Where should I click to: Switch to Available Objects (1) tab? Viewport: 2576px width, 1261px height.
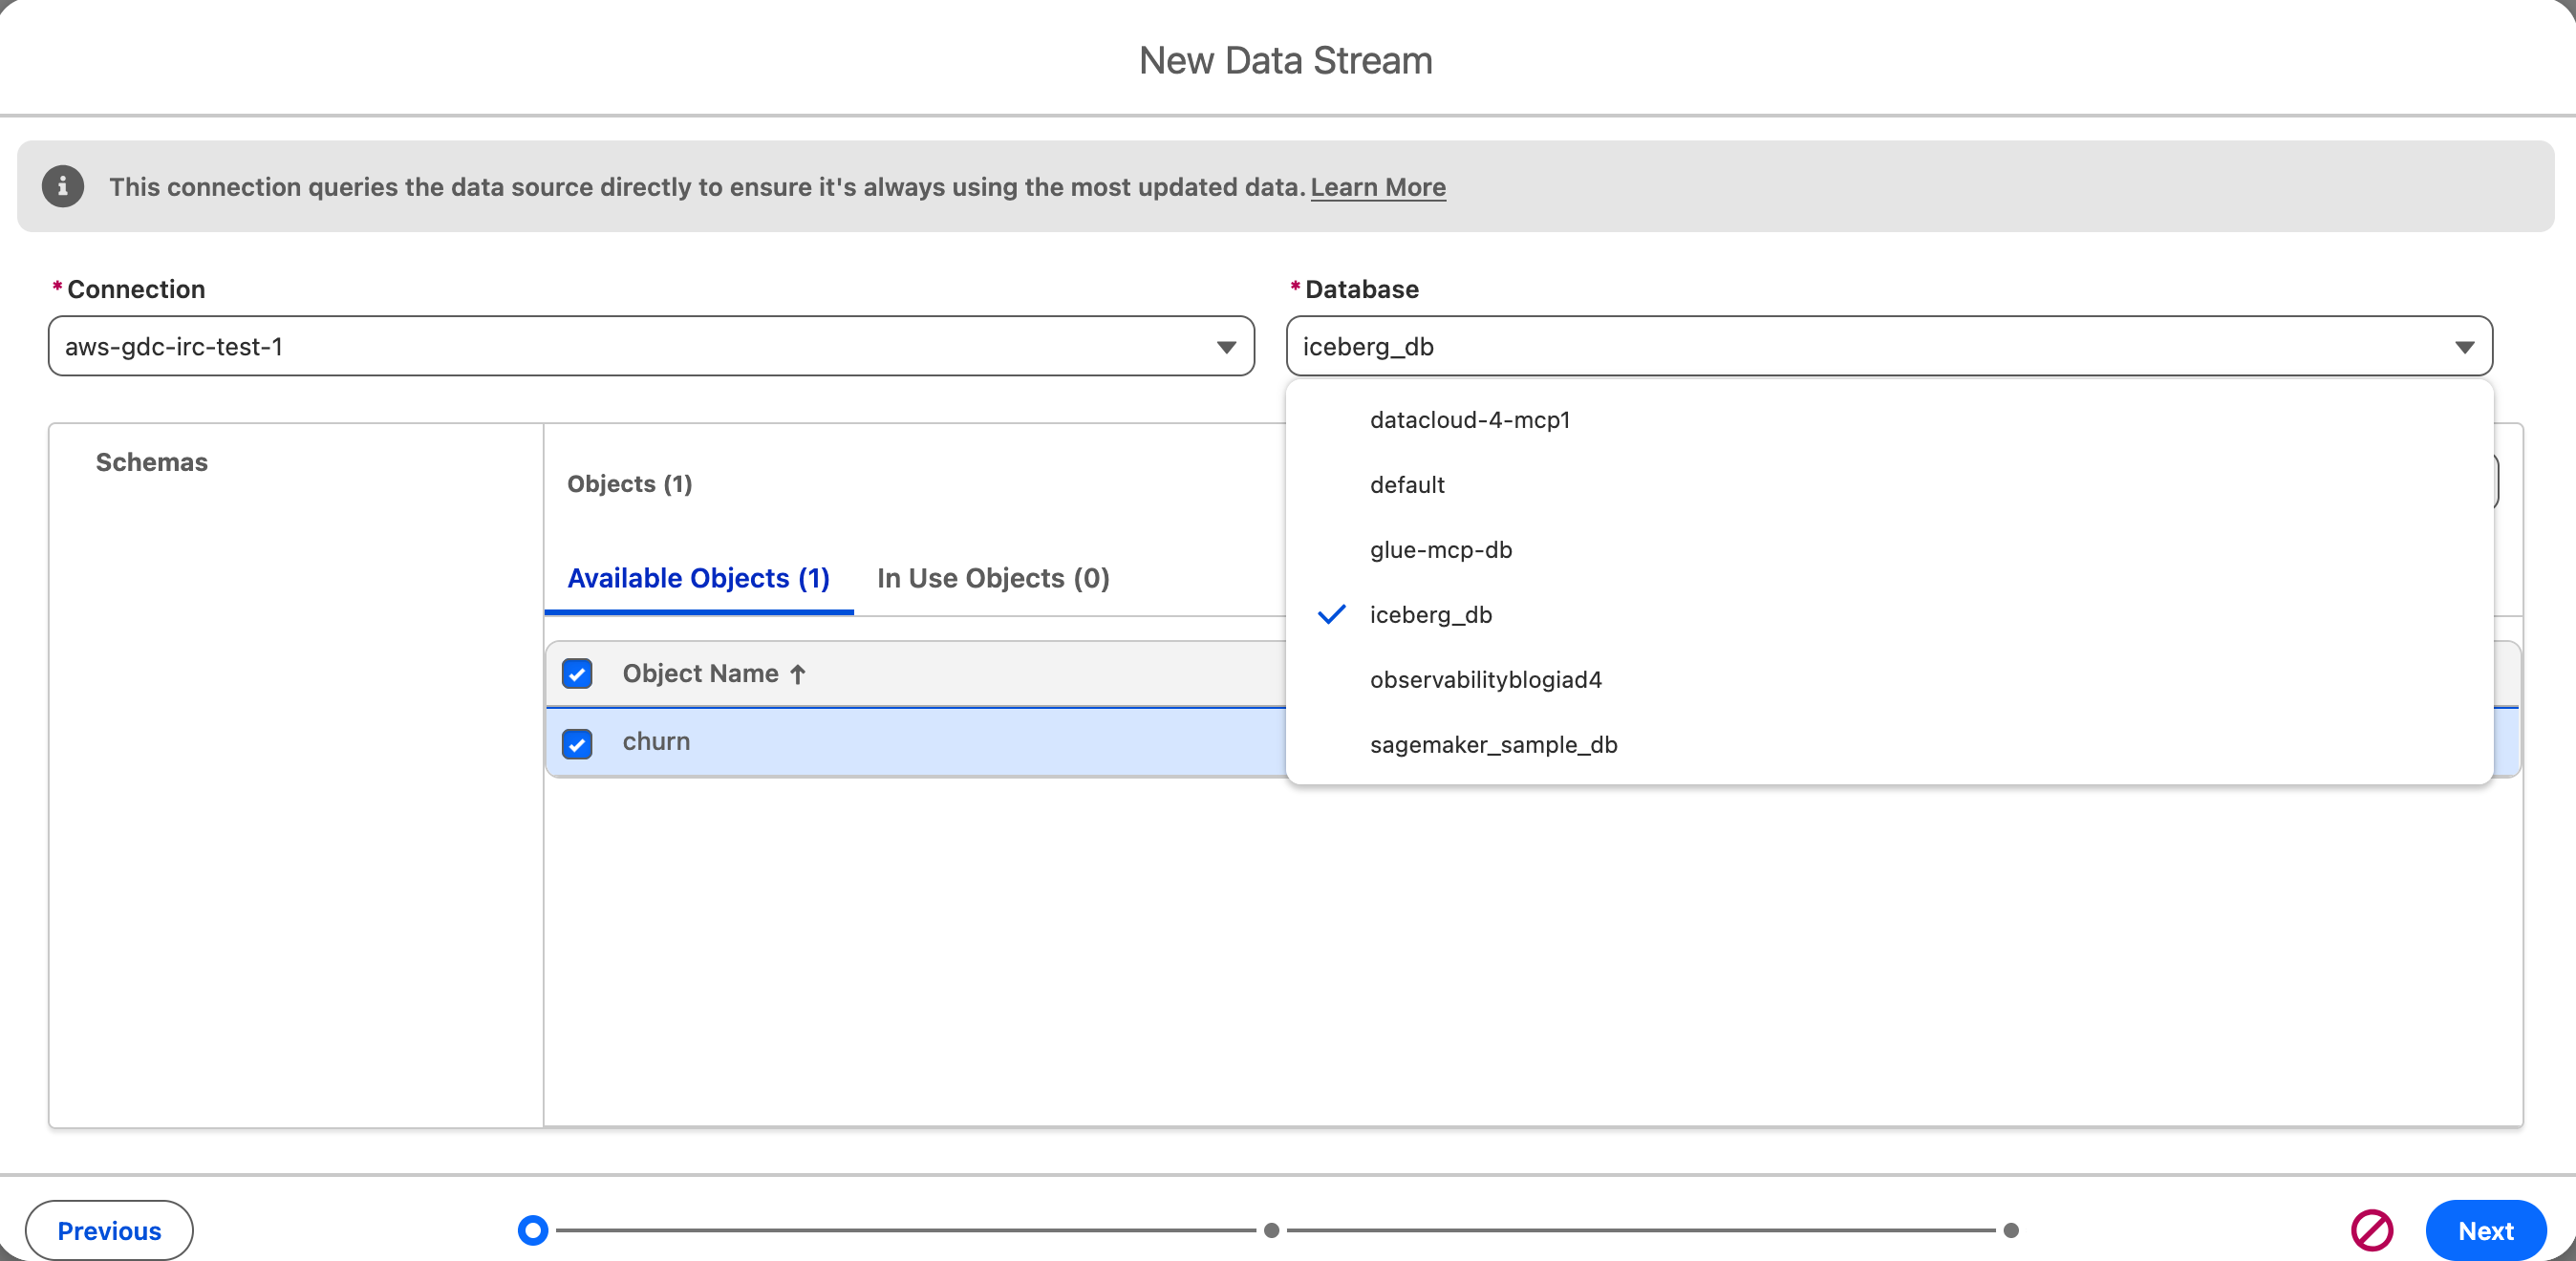(x=698, y=578)
